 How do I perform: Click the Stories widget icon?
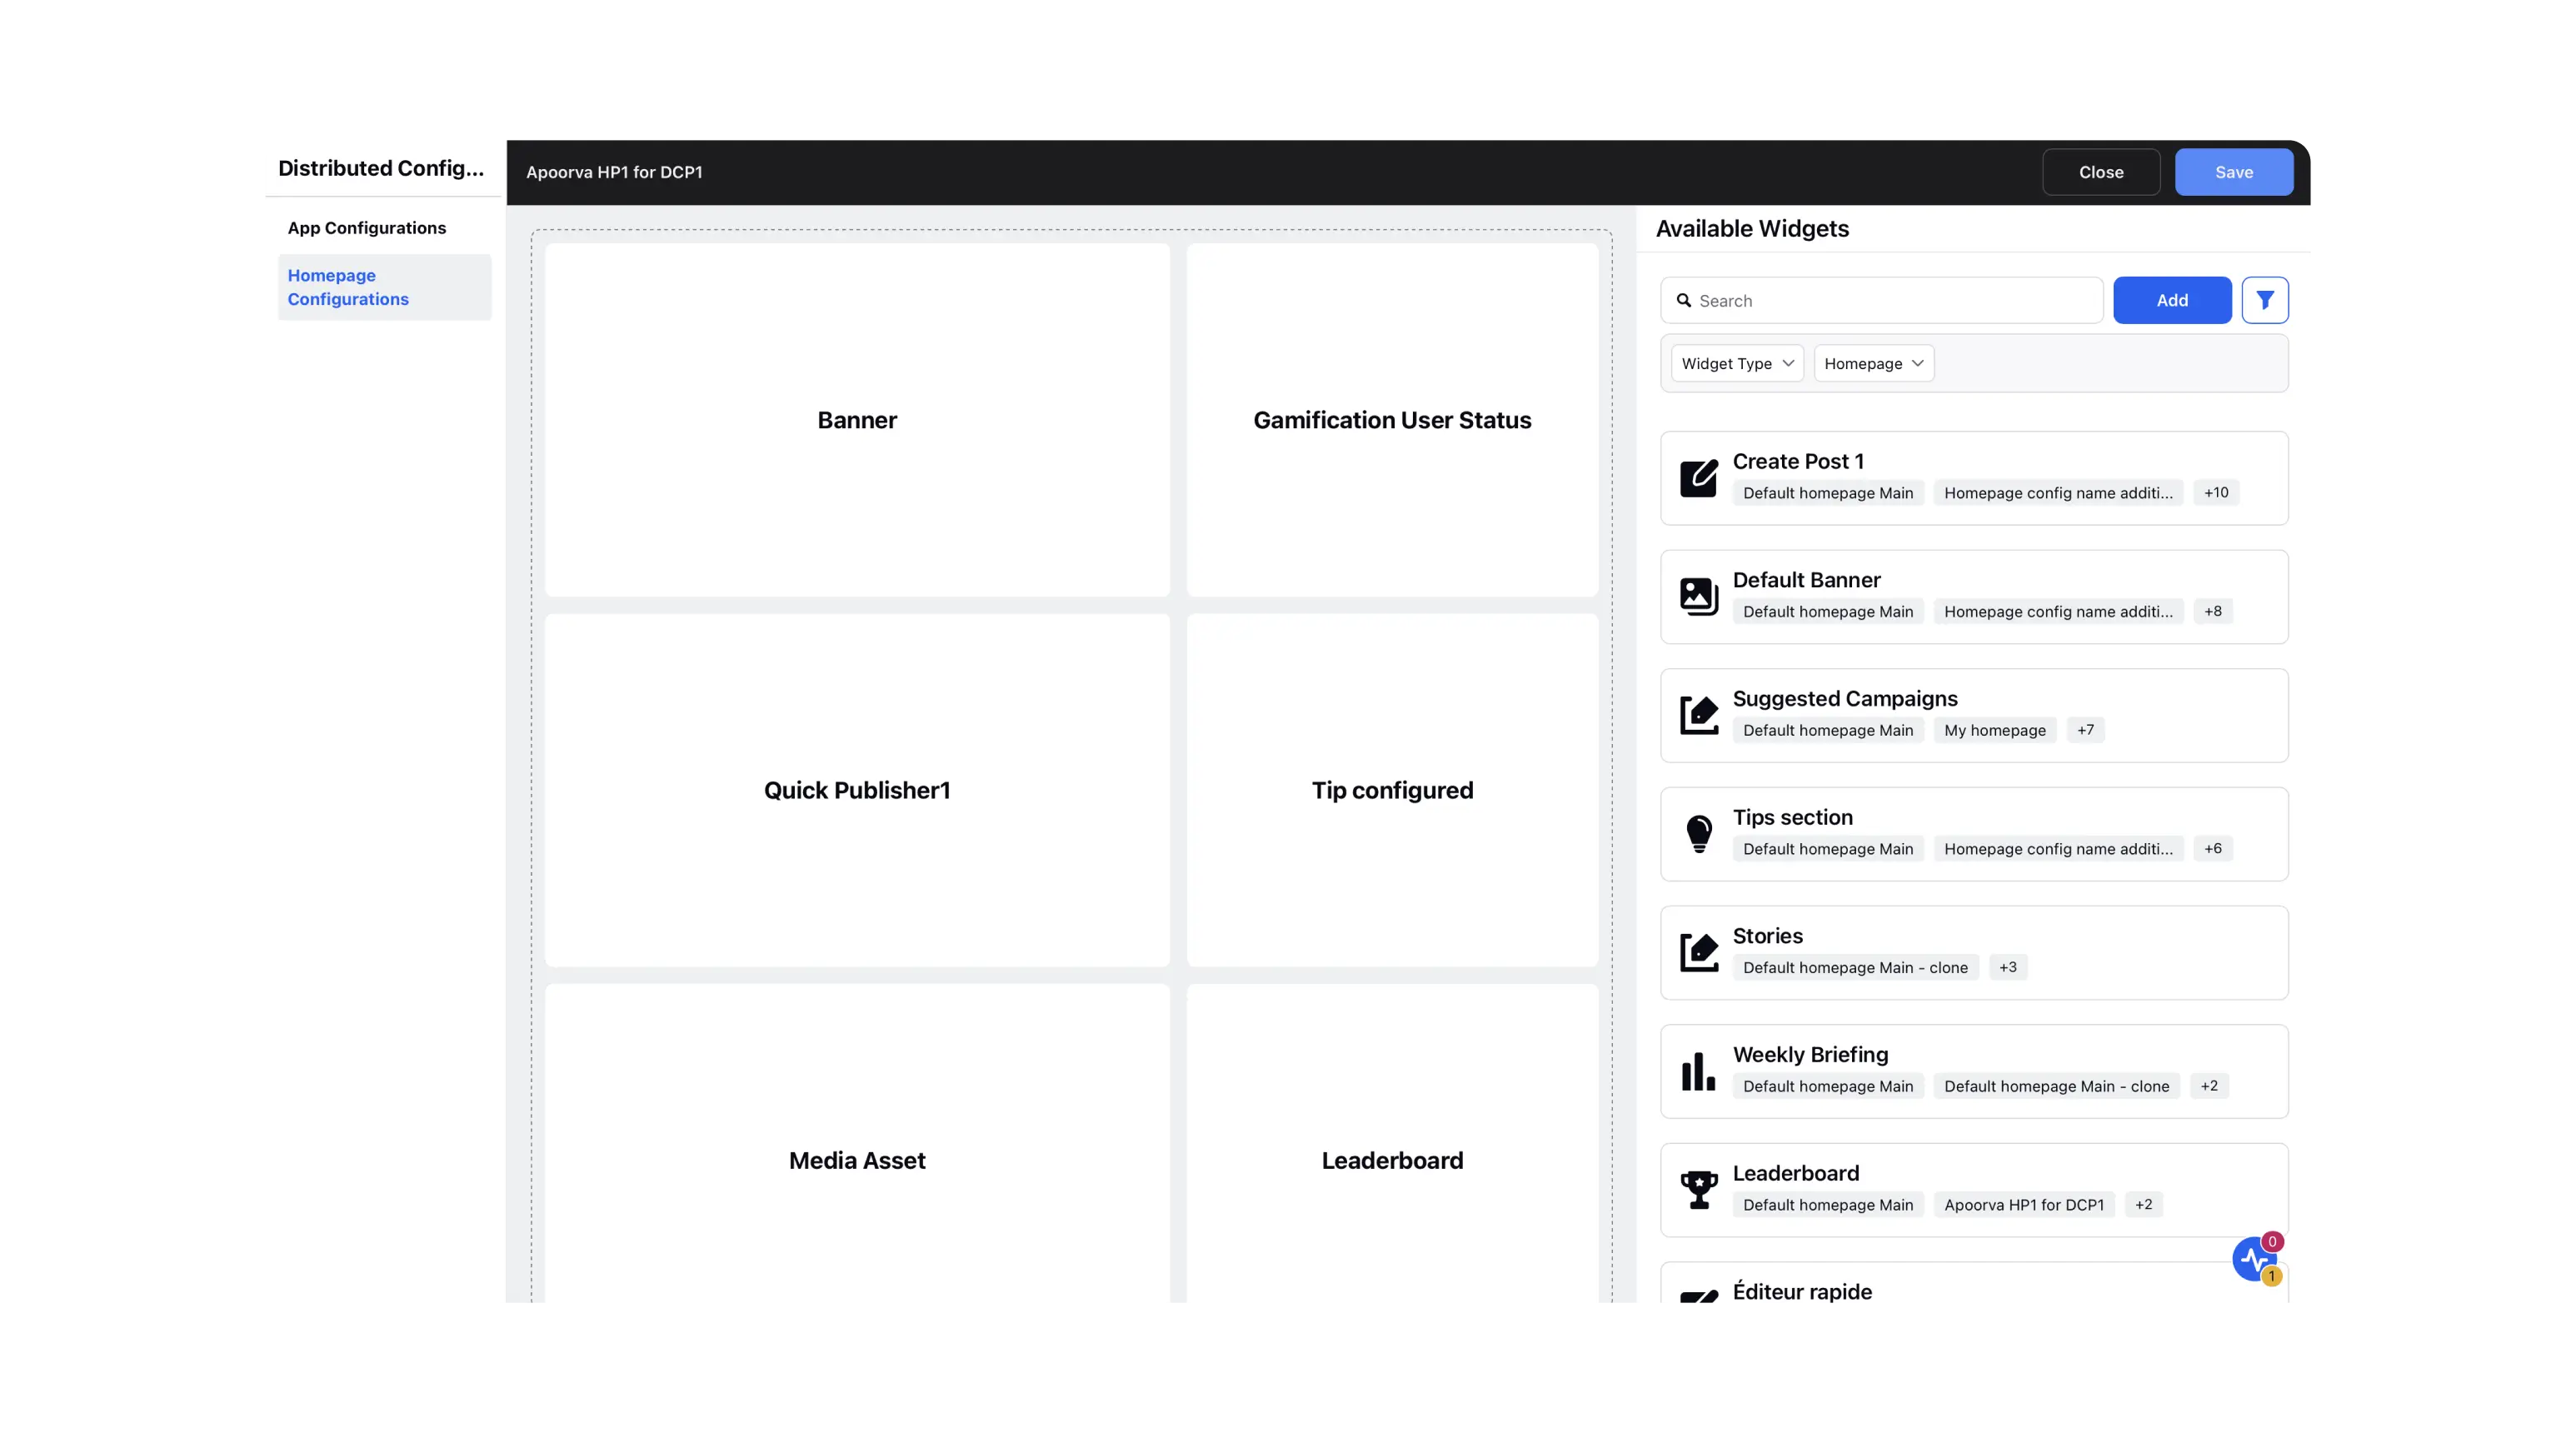coord(1698,952)
